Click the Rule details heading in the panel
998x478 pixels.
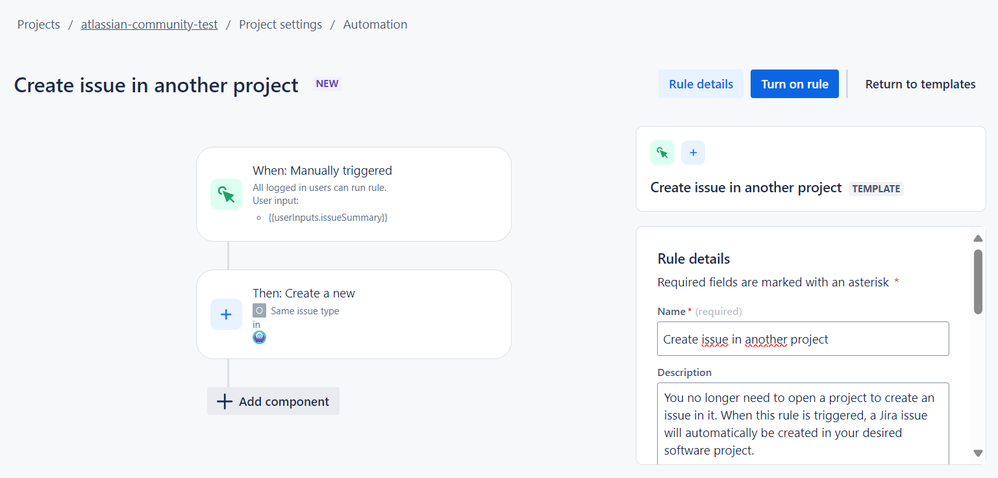coord(693,259)
